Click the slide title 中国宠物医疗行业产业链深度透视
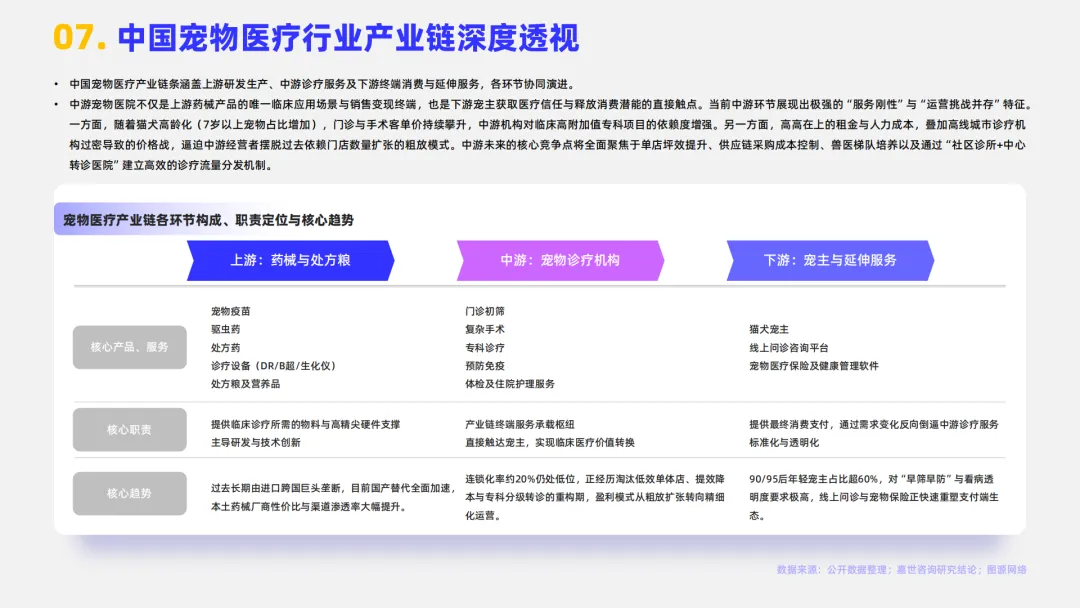The width and height of the screenshot is (1080, 608). (348, 38)
